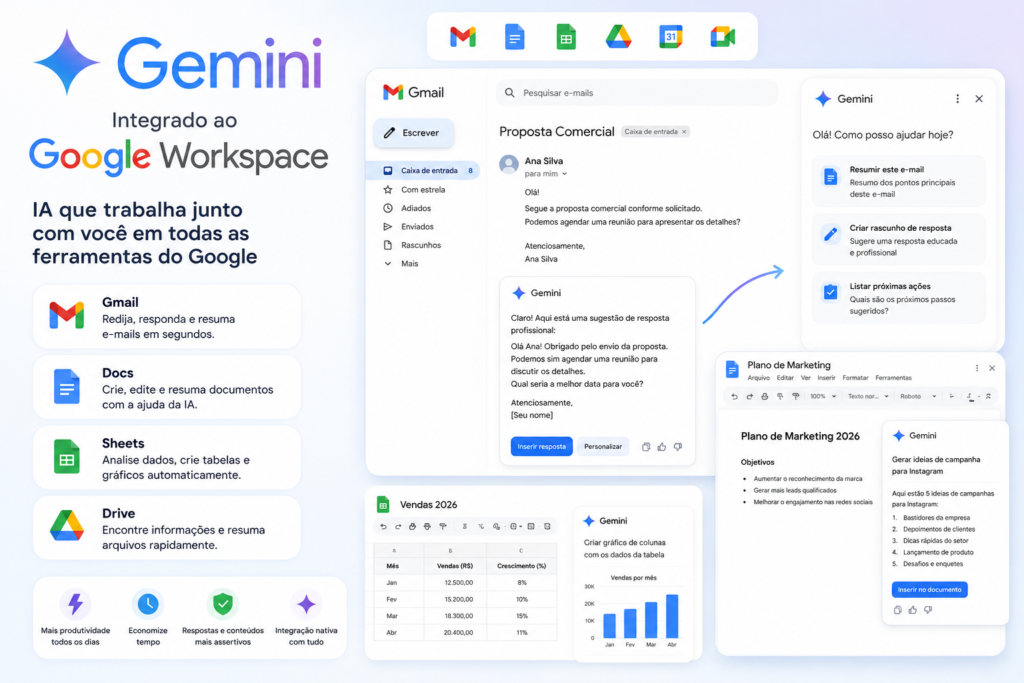Click the Crescimento (%) header cell

tap(521, 566)
